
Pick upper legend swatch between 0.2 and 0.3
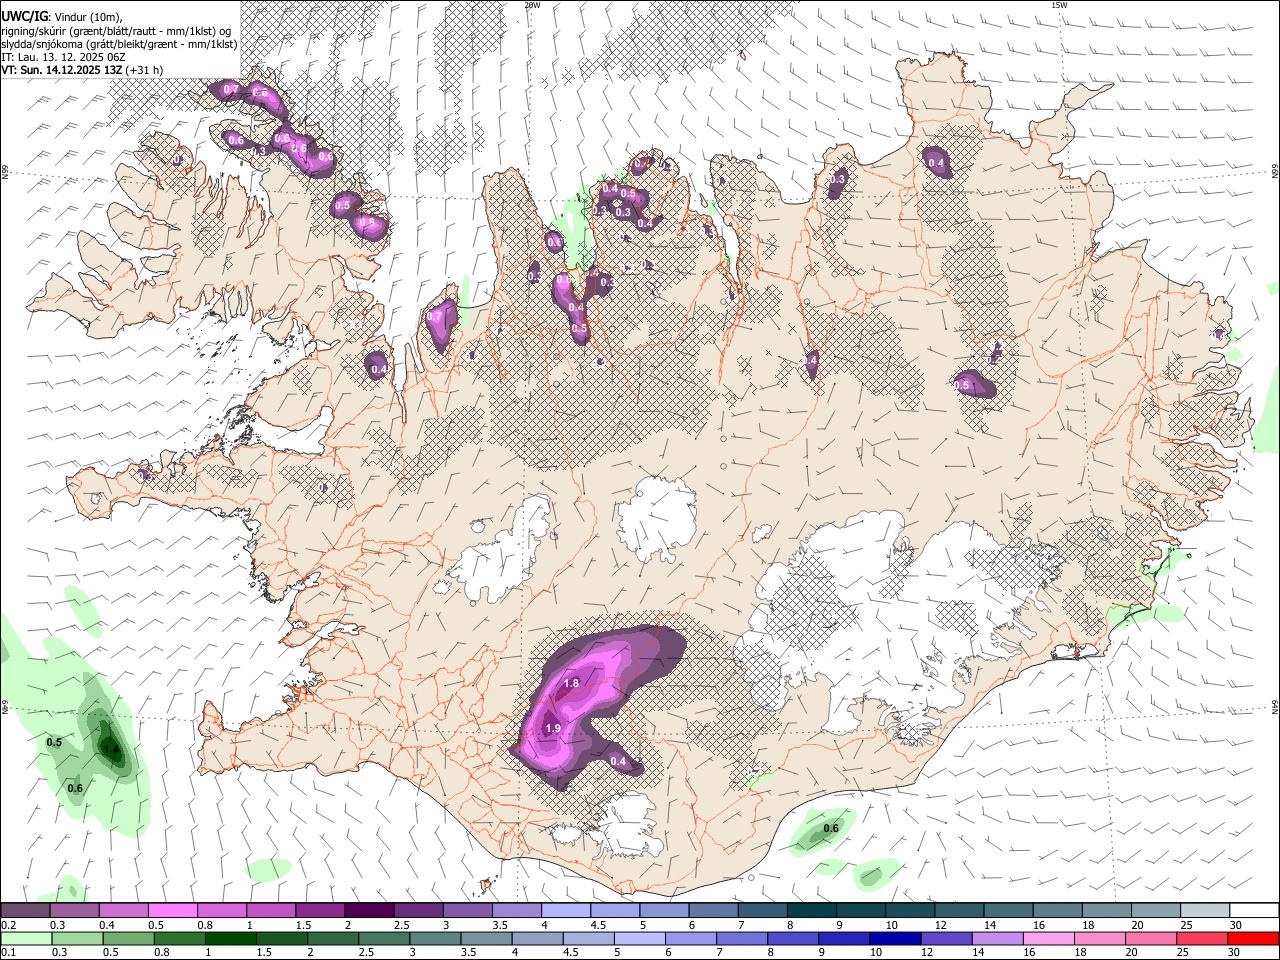tap(25, 910)
